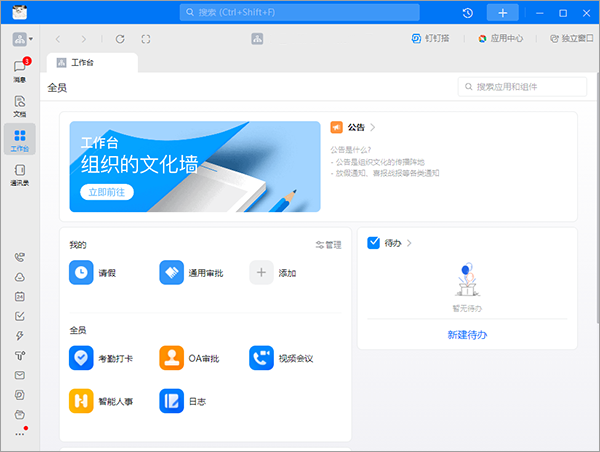
Task: Click the right-side vertical scrollbar
Action: tap(598, 197)
